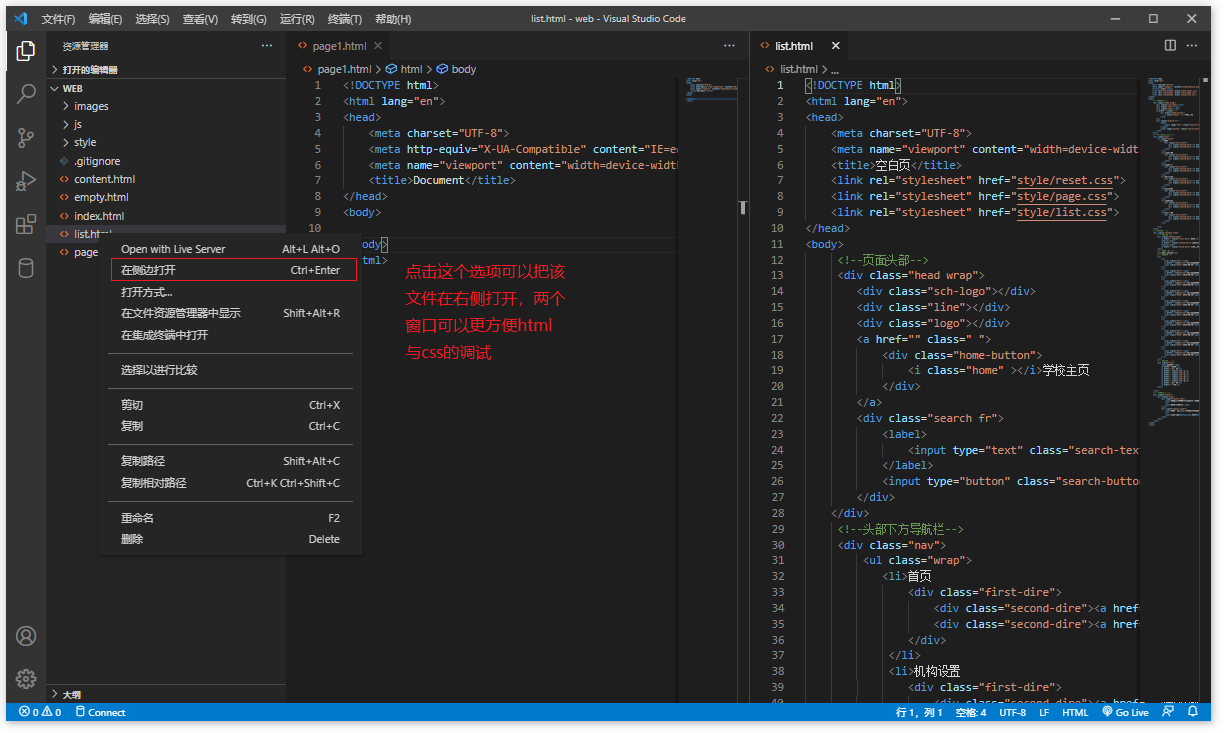This screenshot has height=733, width=1224.
Task: Click the Accounts icon in activity bar
Action: [26, 636]
